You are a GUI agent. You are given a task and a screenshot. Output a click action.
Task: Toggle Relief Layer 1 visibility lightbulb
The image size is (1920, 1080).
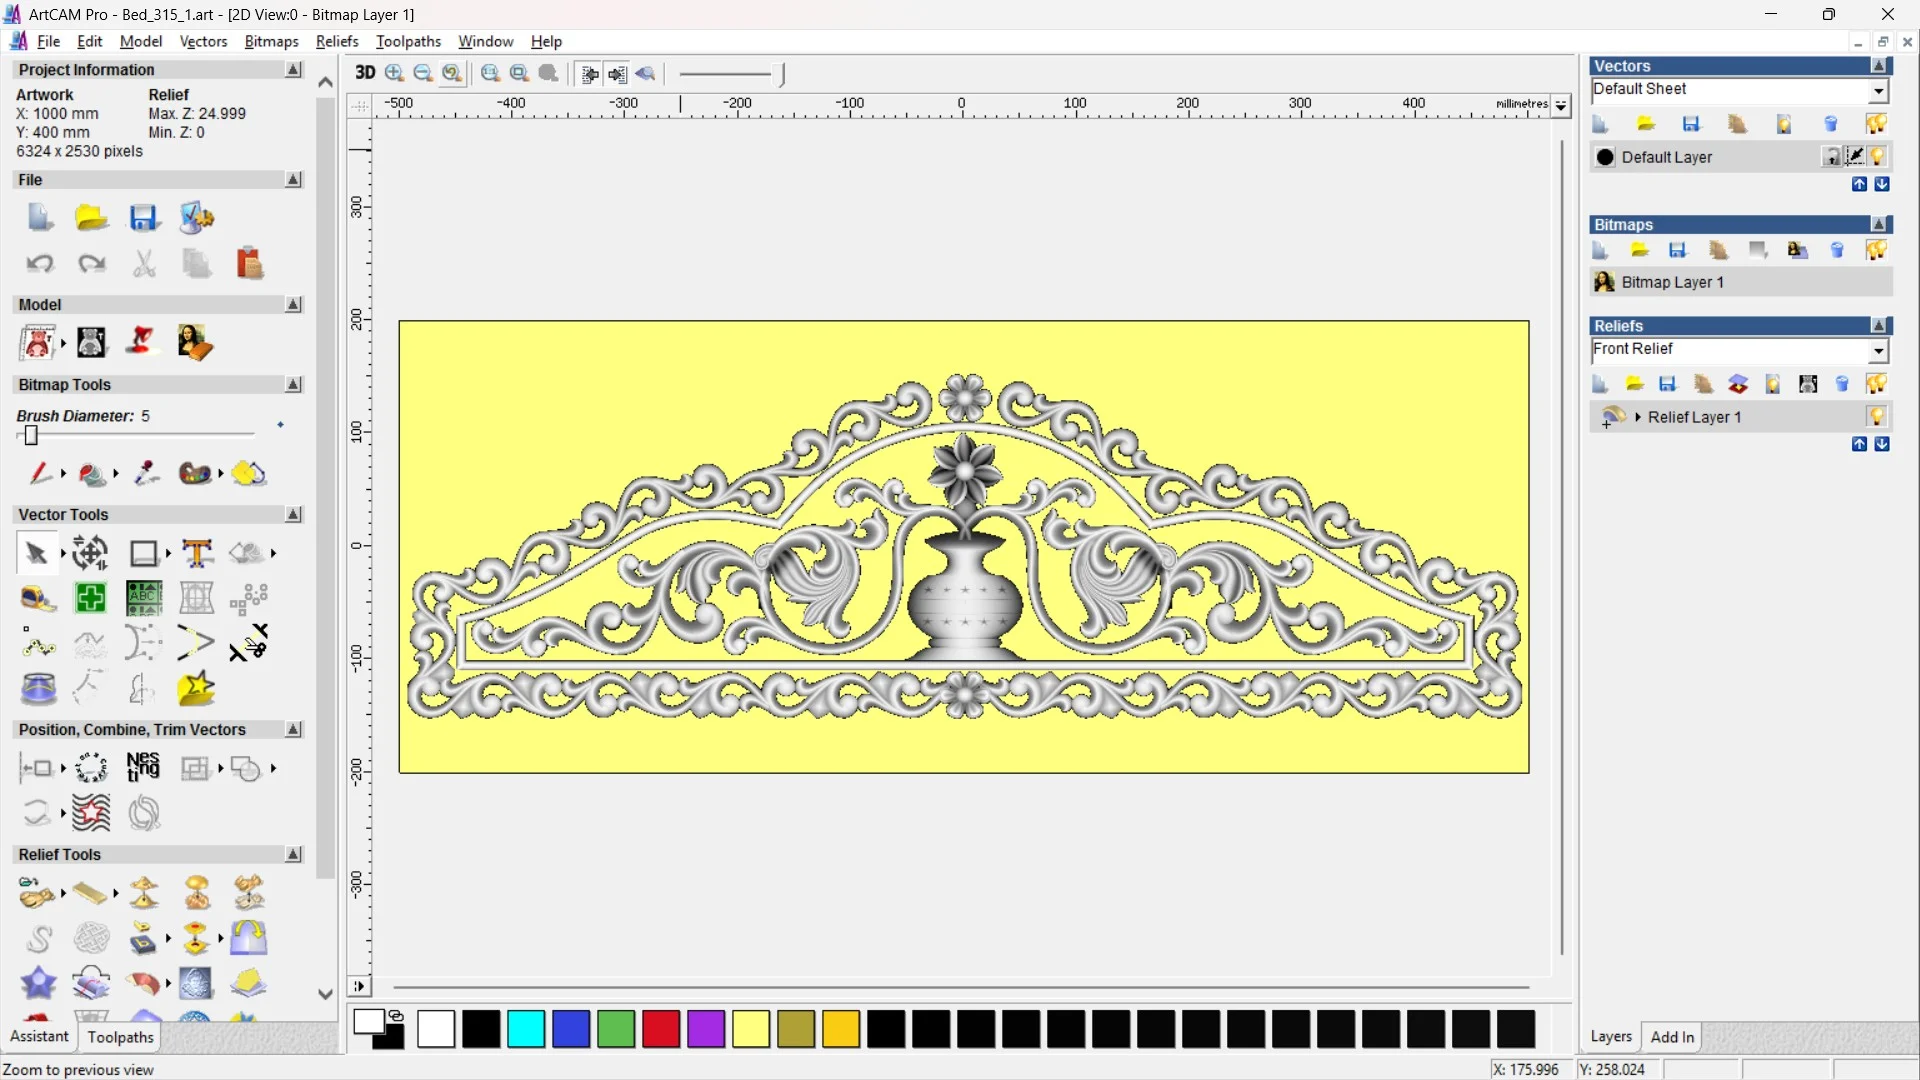[1876, 417]
